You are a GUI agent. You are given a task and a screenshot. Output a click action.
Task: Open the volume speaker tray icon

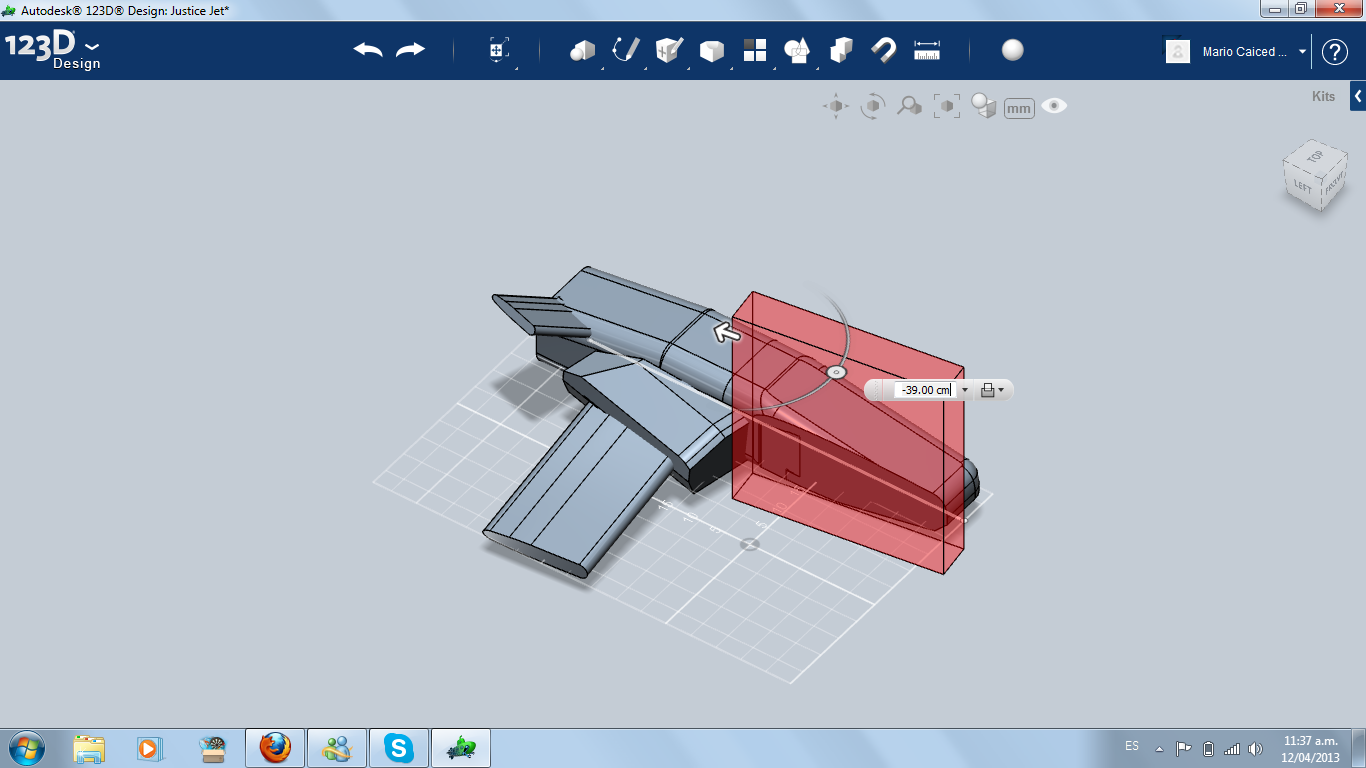tap(1255, 748)
